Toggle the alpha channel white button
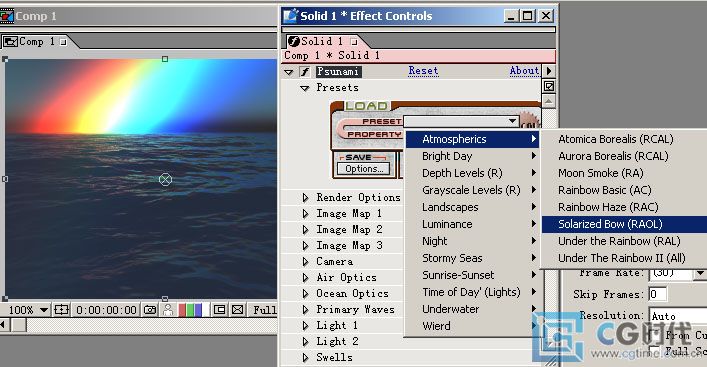 pyautogui.click(x=206, y=310)
